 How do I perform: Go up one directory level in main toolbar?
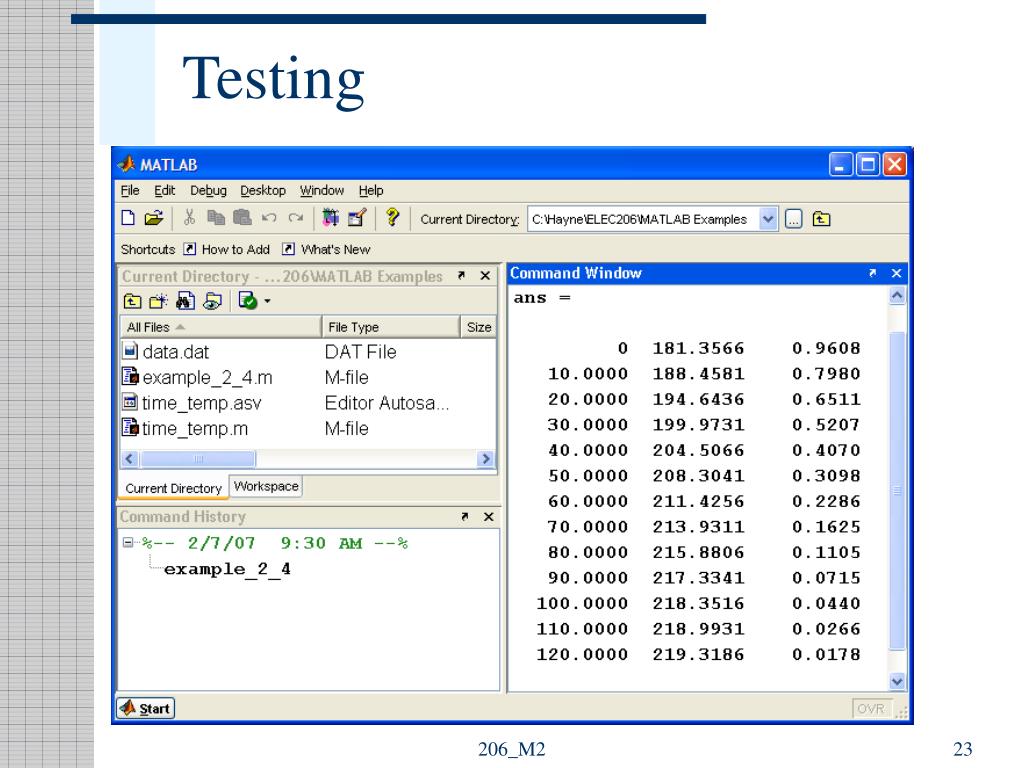click(822, 219)
